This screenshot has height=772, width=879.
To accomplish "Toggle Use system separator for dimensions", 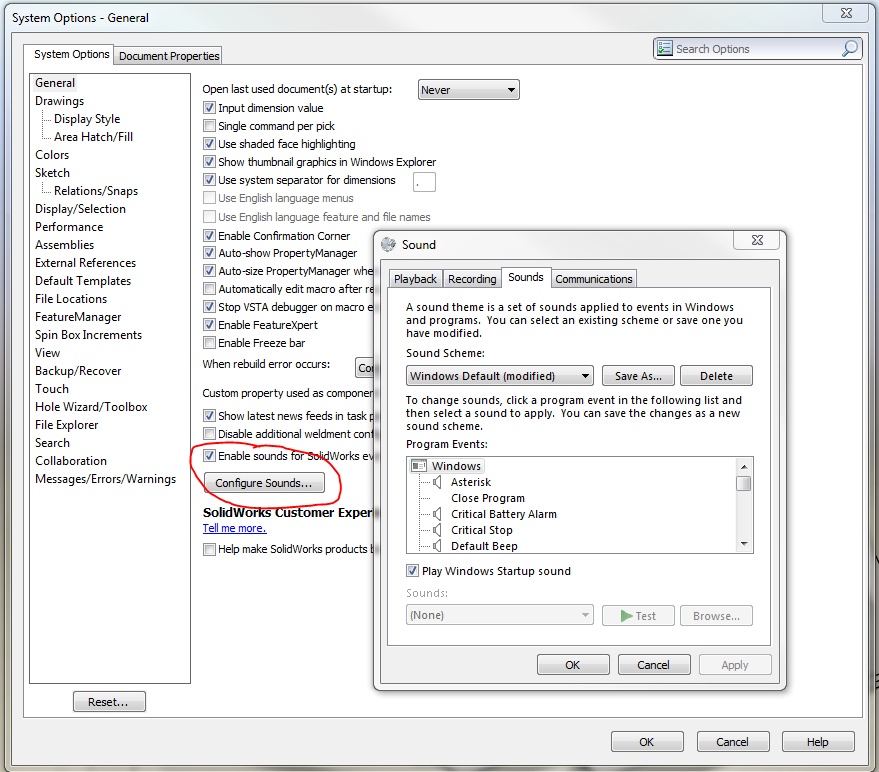I will point(209,179).
